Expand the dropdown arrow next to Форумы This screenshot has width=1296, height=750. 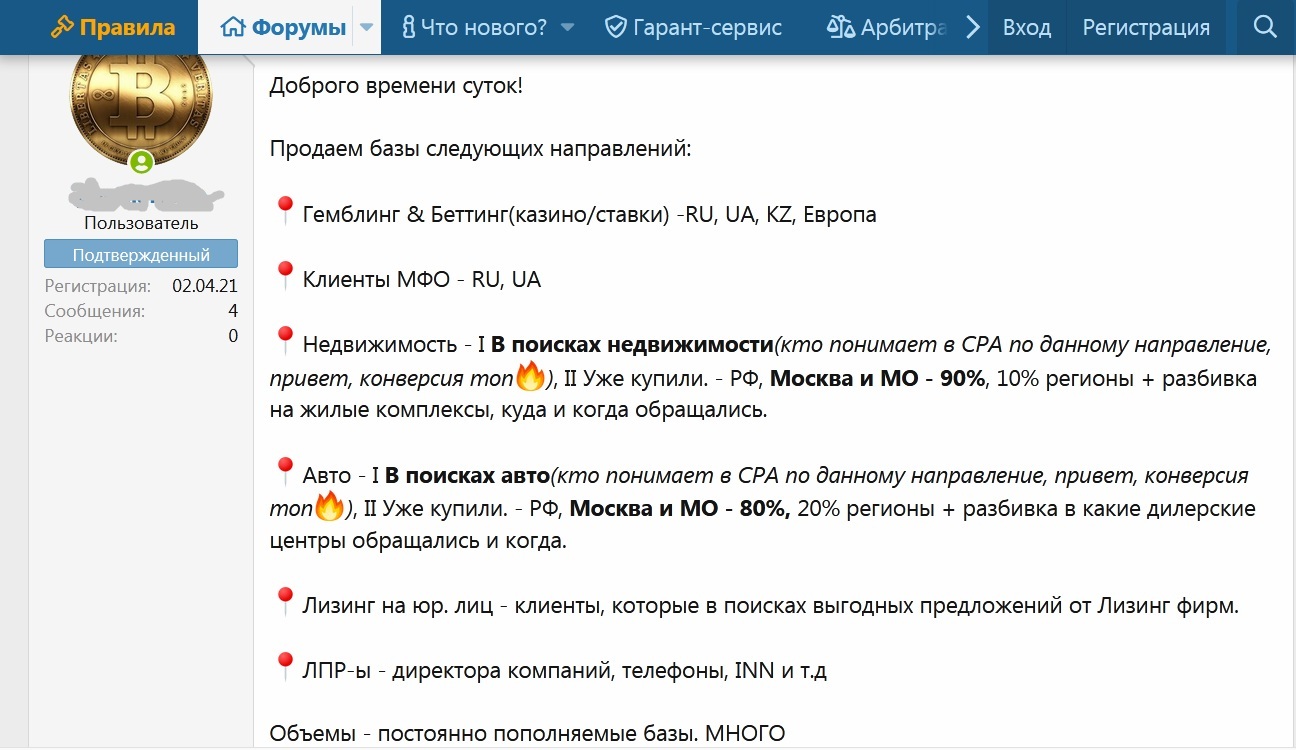click(366, 27)
